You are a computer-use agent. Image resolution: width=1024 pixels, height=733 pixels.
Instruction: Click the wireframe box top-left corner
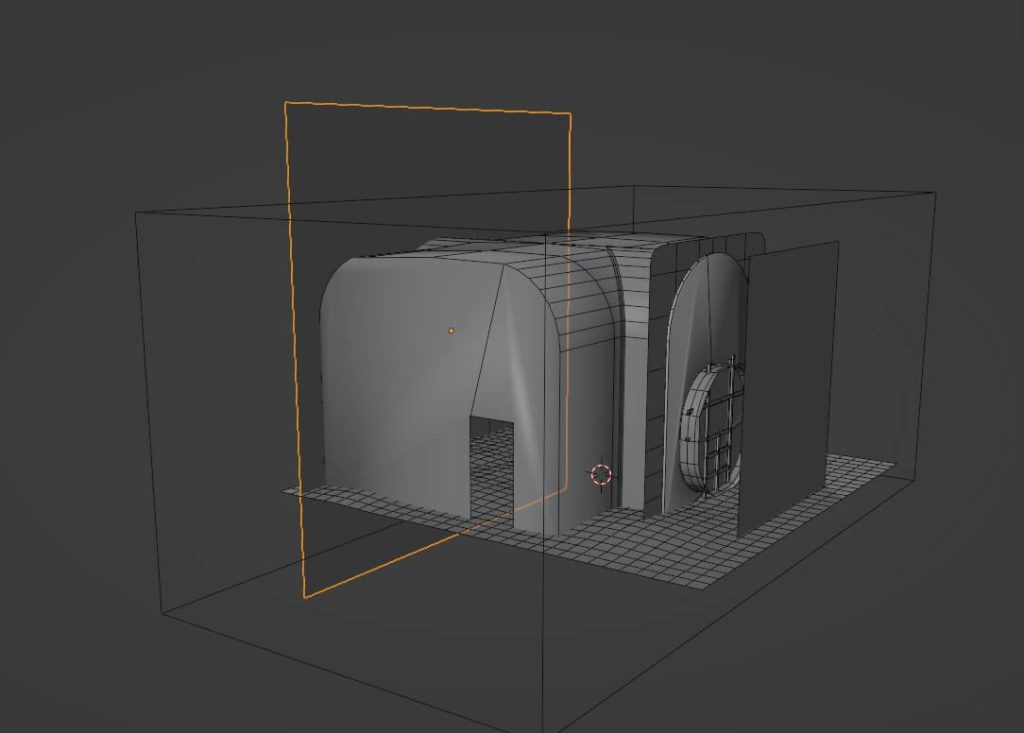click(x=136, y=212)
